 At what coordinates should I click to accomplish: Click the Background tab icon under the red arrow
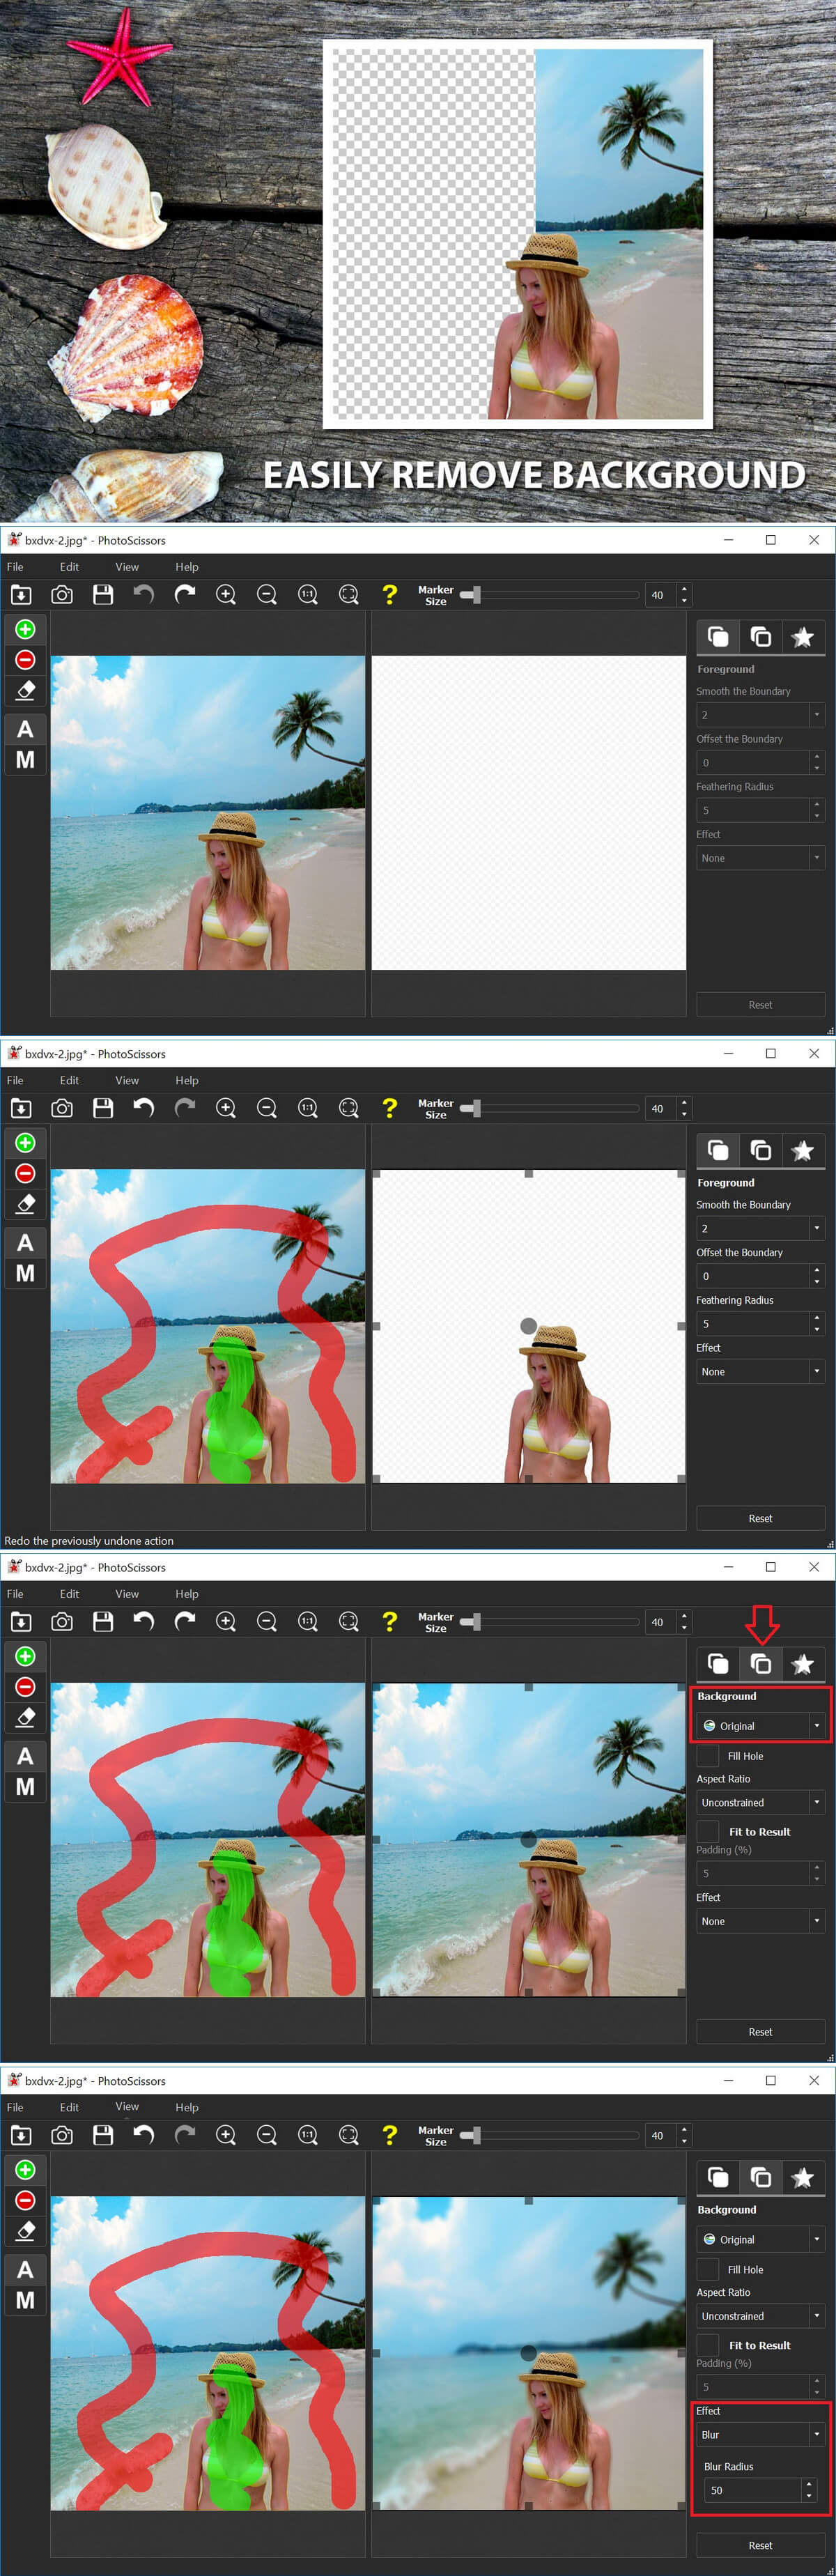point(760,1664)
